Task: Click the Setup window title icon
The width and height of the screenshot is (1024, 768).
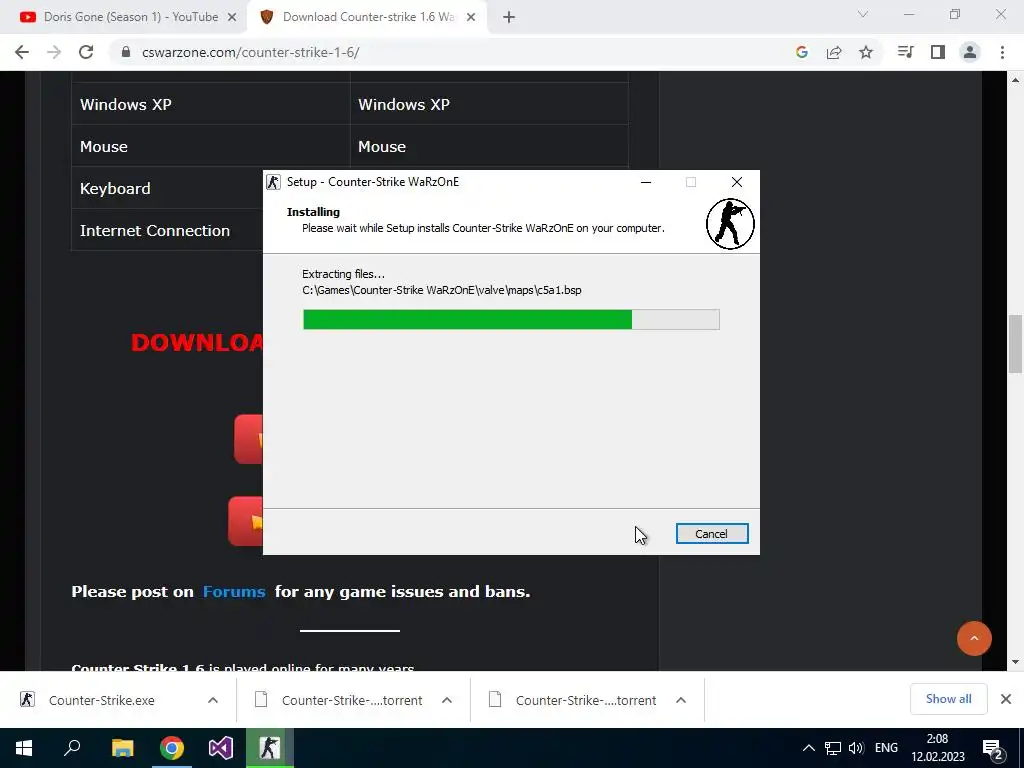Action: tap(274, 182)
